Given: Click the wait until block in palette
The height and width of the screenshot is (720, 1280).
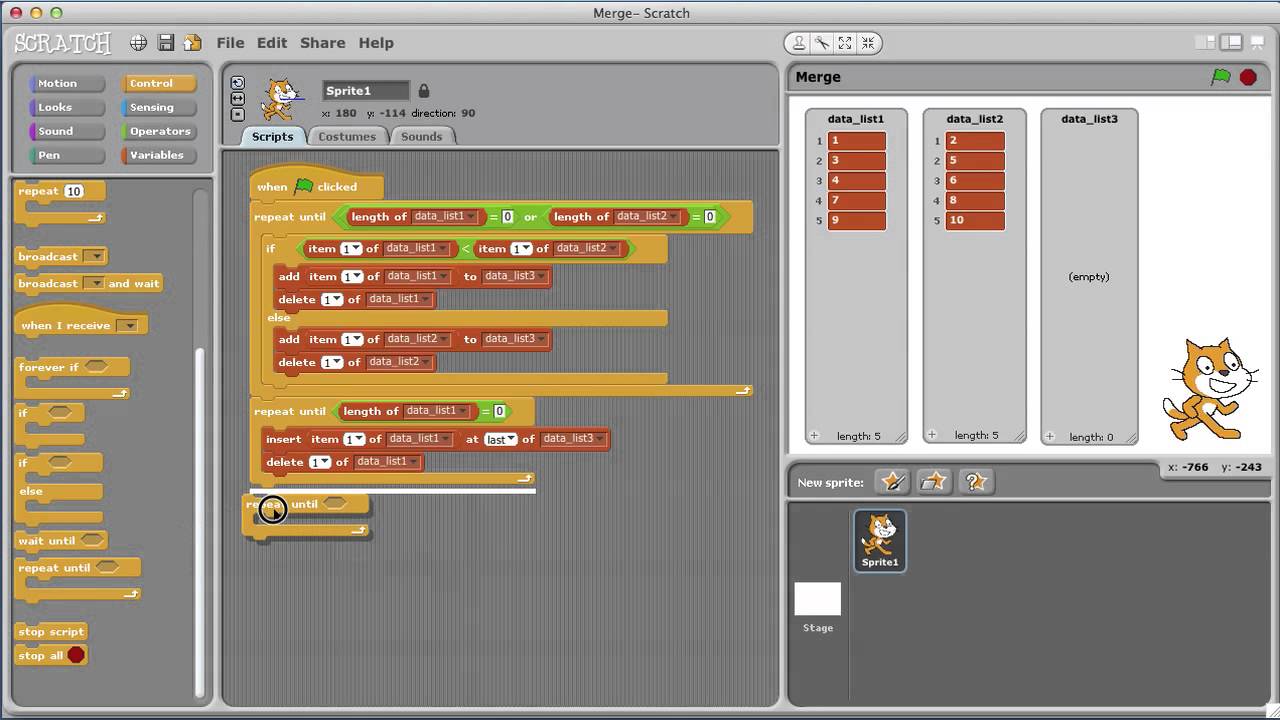Looking at the screenshot, I should [62, 541].
